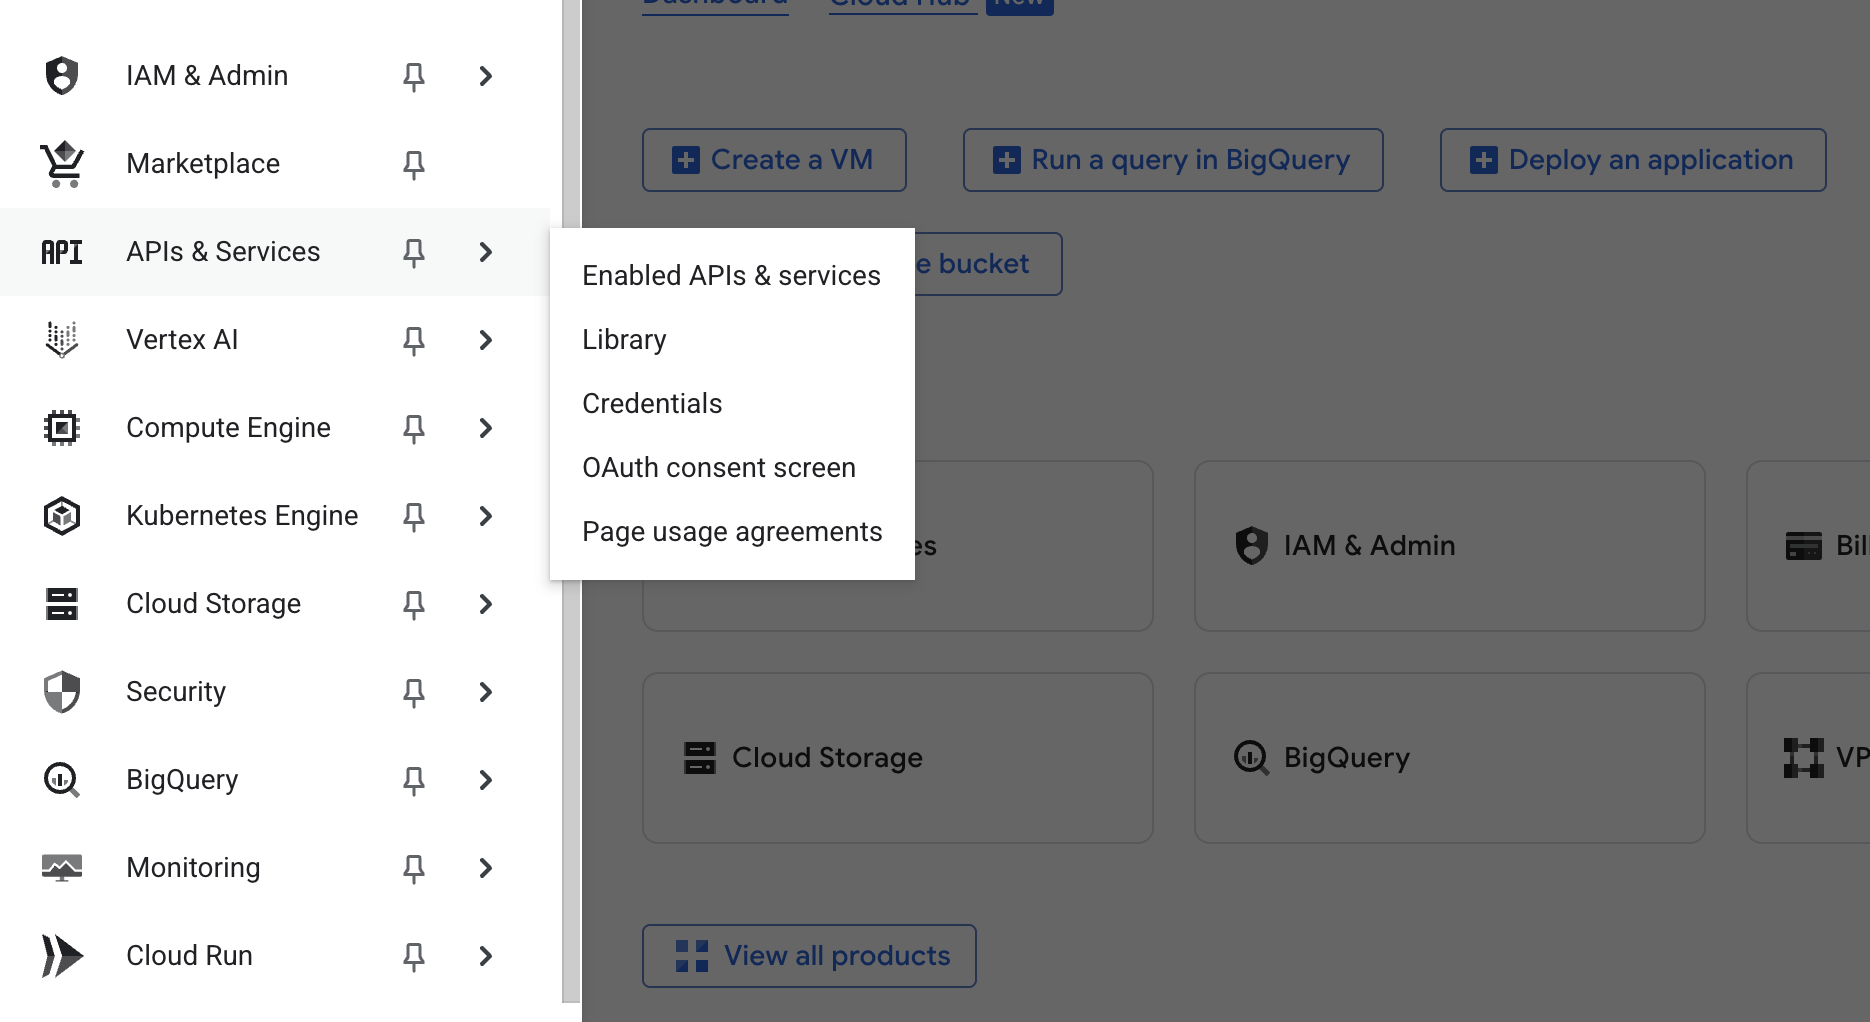Pin APIs & Services to the menu

click(414, 252)
